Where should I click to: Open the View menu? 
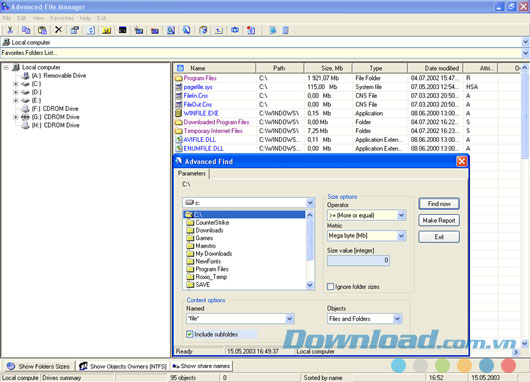[38, 18]
